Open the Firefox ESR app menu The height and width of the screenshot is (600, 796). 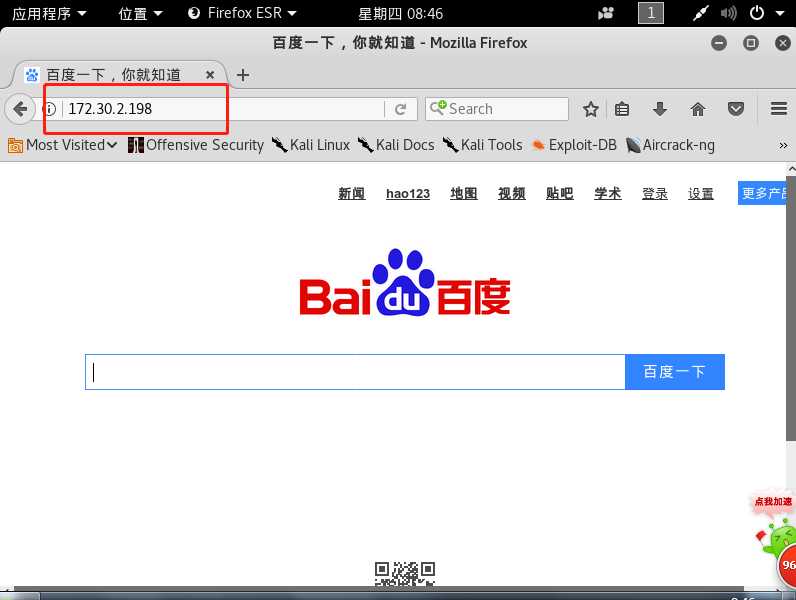242,13
